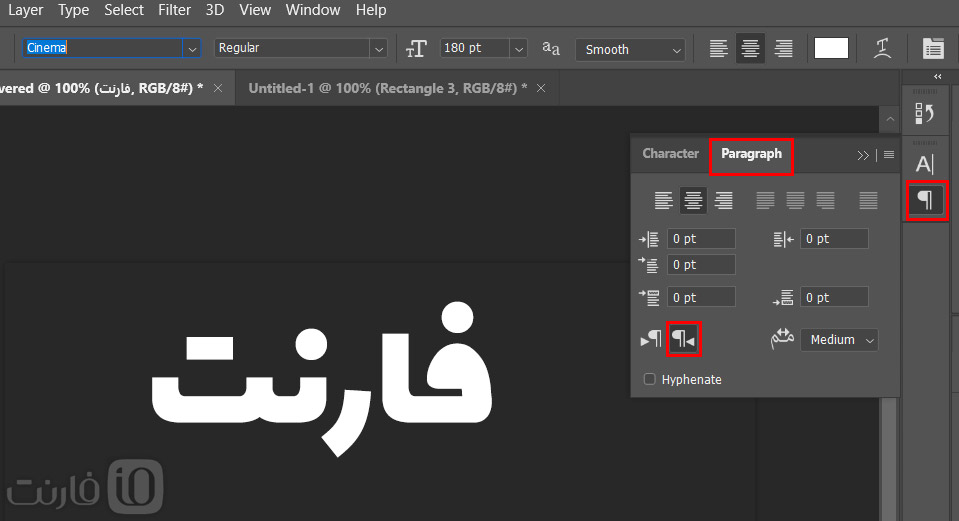Image resolution: width=959 pixels, height=521 pixels.
Task: Open the font family dropdown arrow
Action: pos(192,48)
